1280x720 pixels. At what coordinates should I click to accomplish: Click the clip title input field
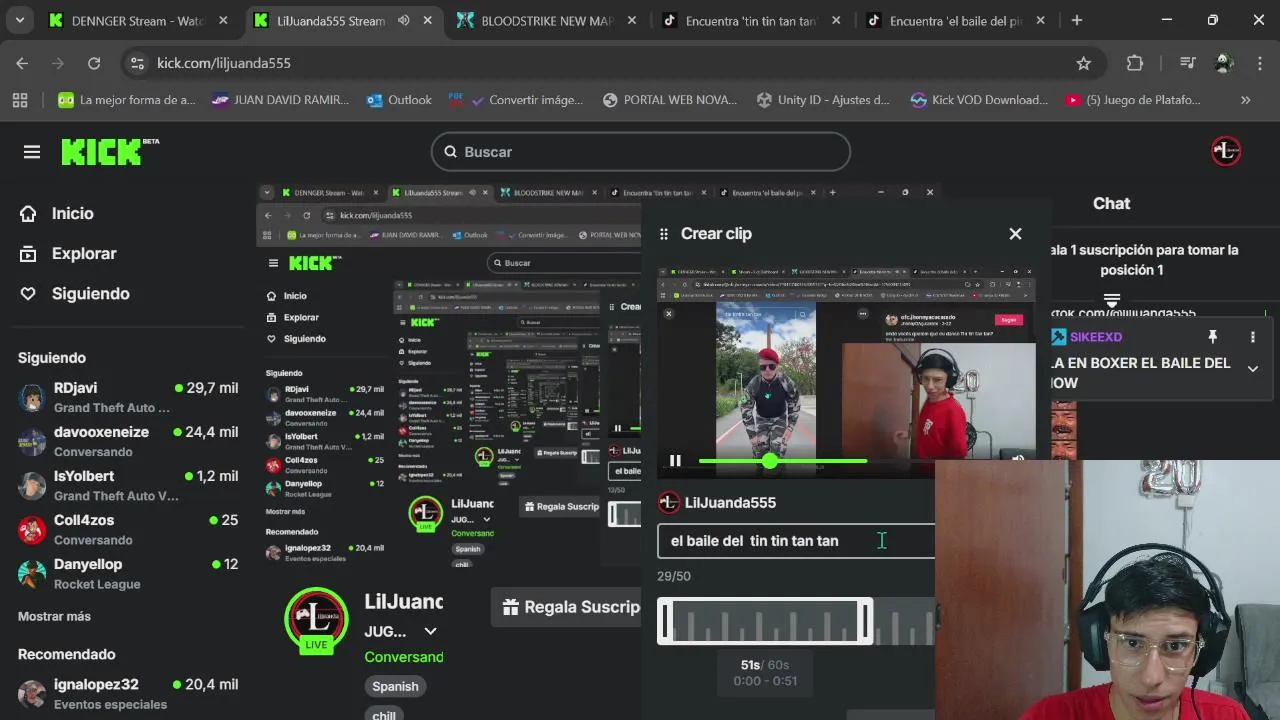click(x=796, y=541)
